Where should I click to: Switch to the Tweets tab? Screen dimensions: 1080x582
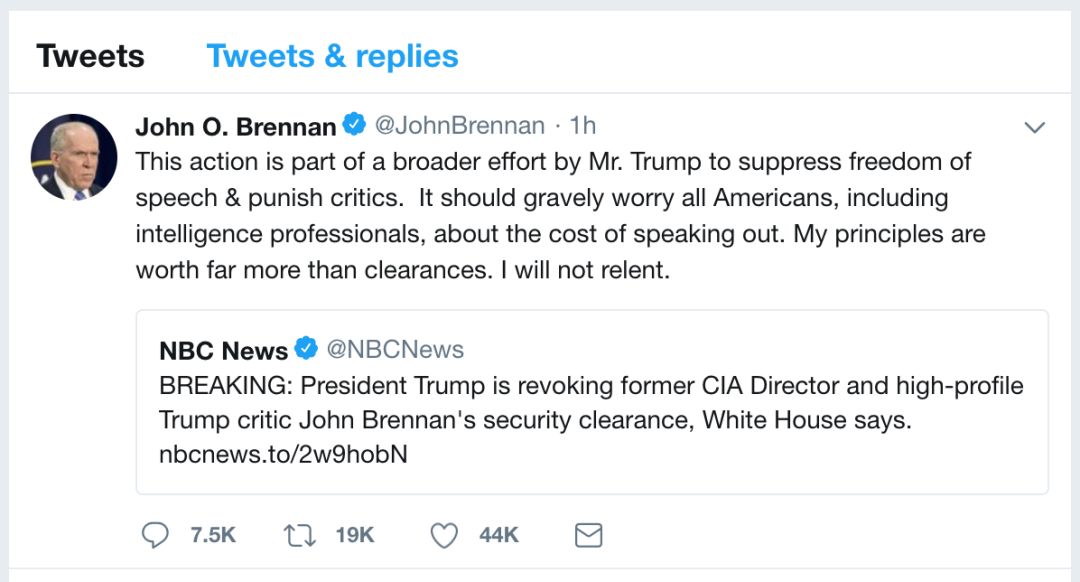coord(91,55)
